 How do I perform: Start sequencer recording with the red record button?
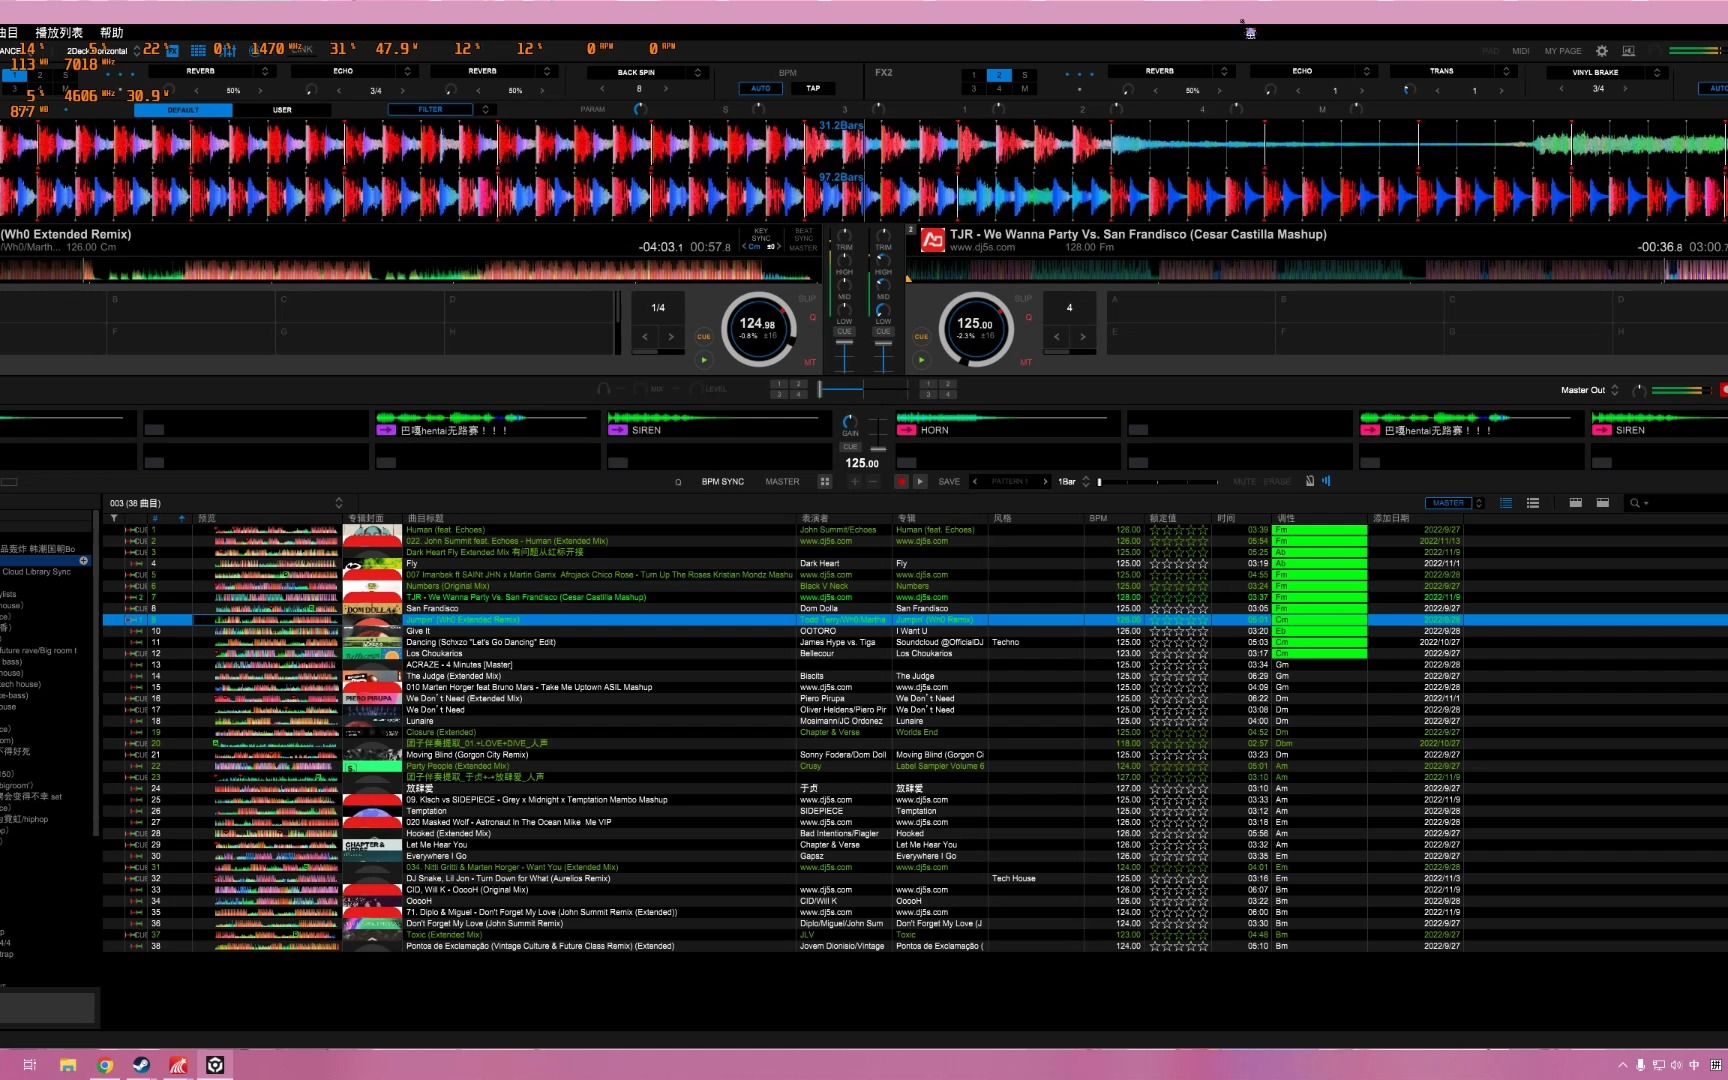click(901, 482)
